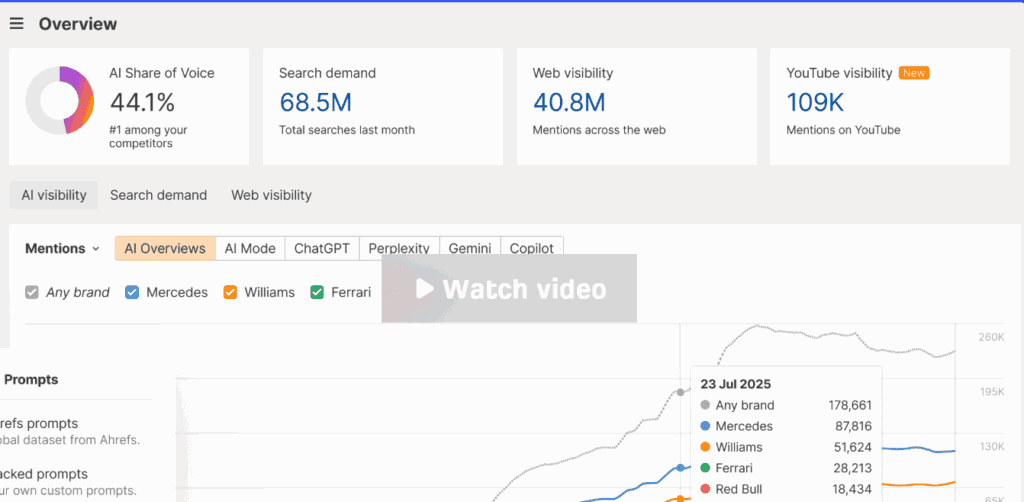Toggle the Any brand checkbox

(32, 292)
